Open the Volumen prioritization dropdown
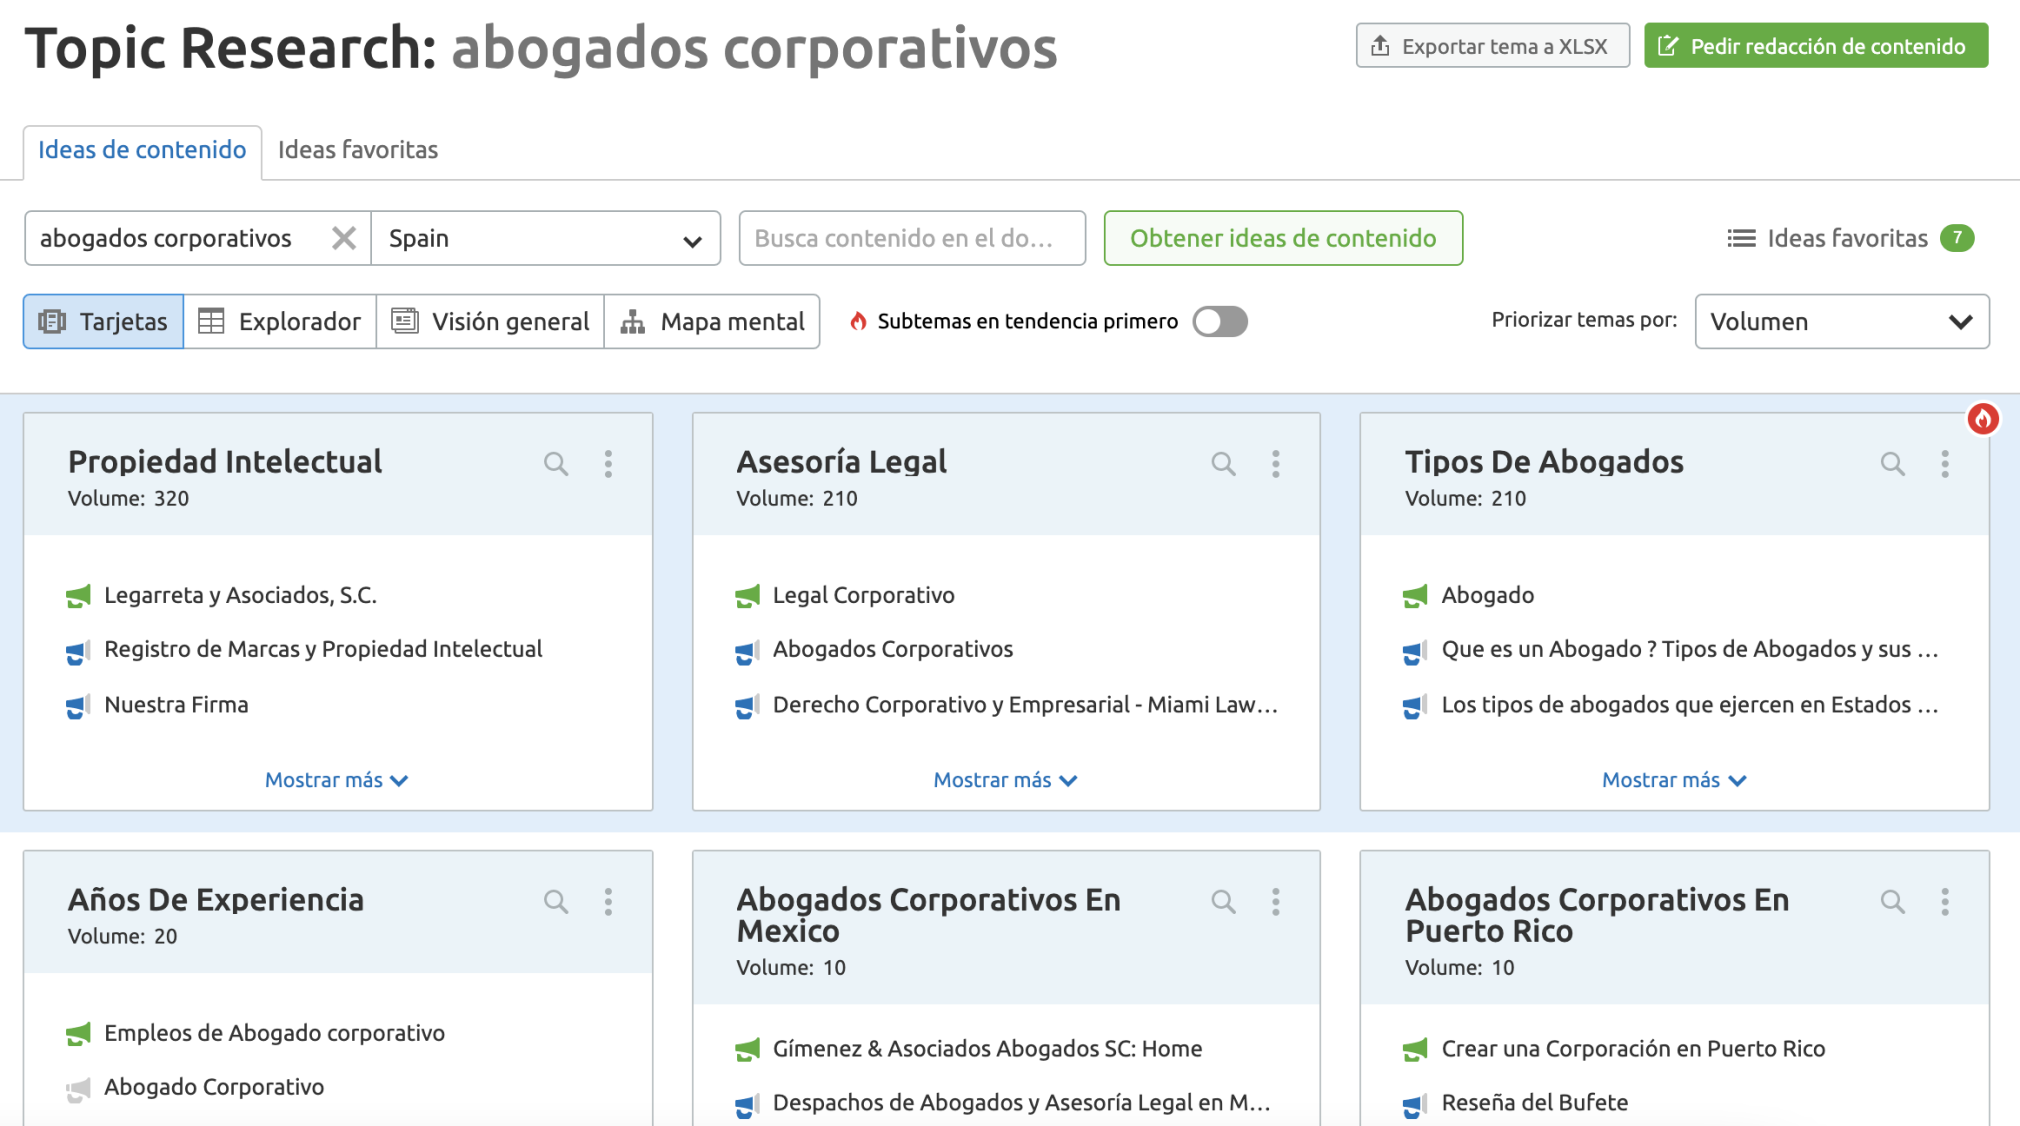 point(1841,322)
